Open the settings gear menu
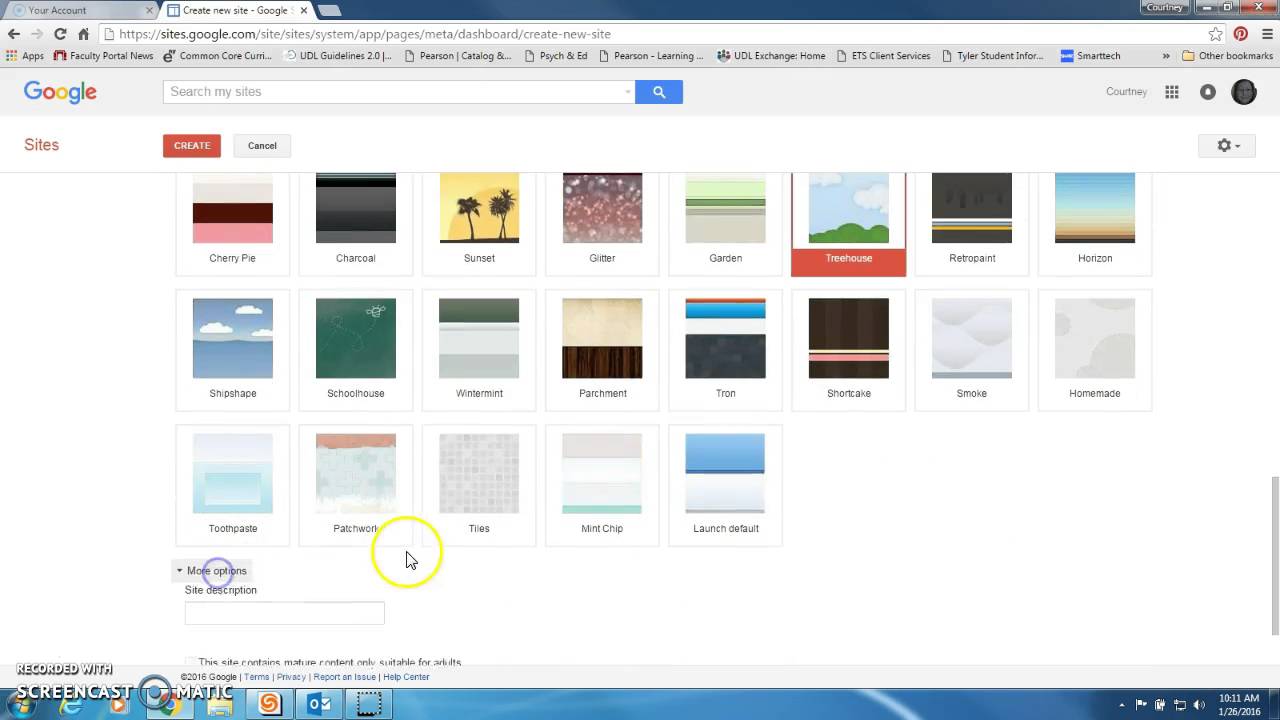 click(1227, 145)
